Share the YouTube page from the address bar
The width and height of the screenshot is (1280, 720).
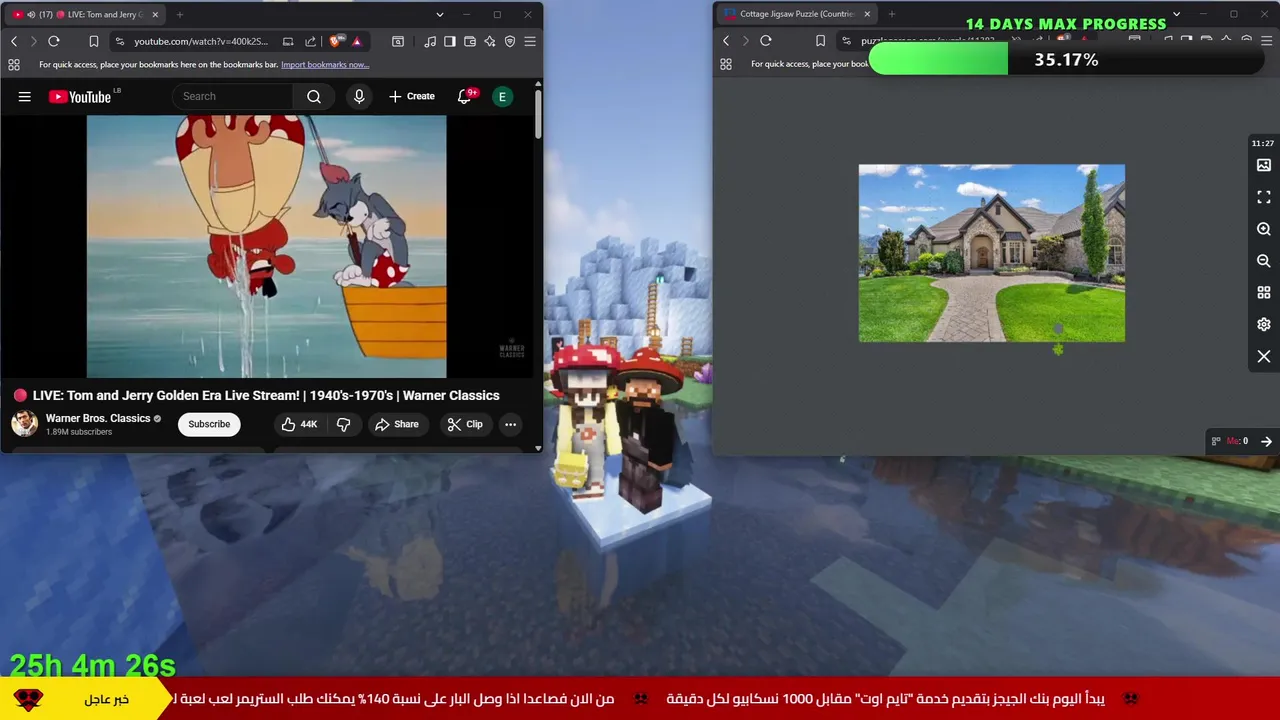(x=311, y=41)
